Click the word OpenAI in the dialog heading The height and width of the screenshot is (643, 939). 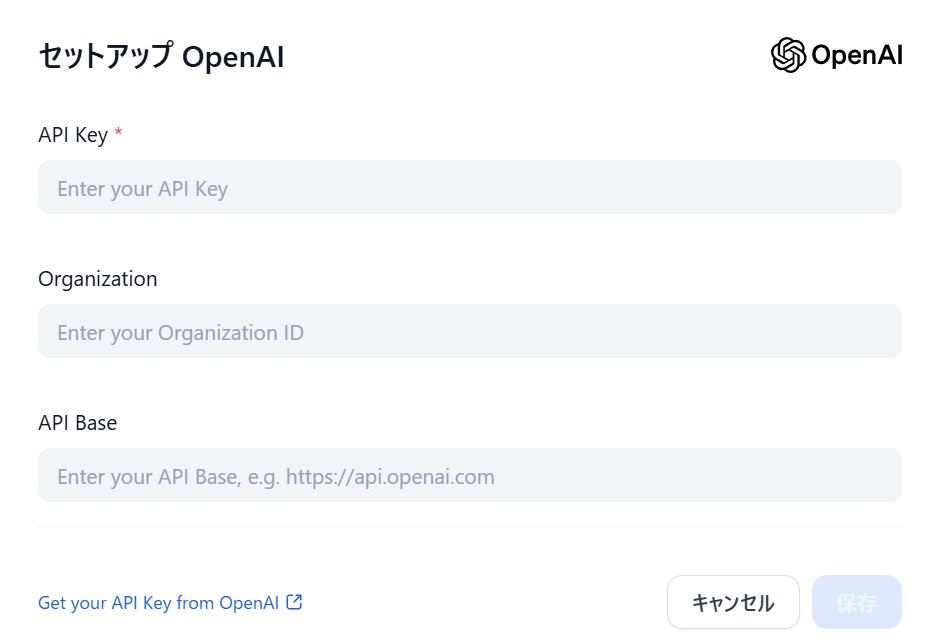[233, 57]
